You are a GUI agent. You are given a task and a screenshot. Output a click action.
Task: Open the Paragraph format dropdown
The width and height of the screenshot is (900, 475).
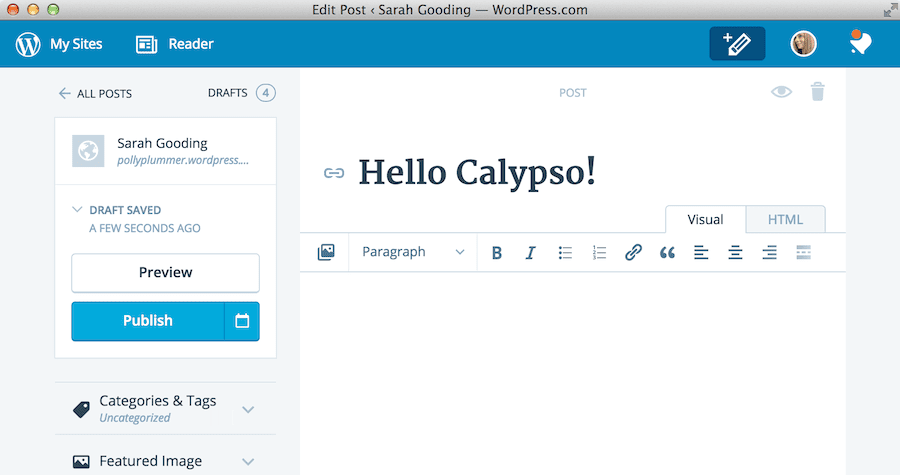(x=413, y=252)
